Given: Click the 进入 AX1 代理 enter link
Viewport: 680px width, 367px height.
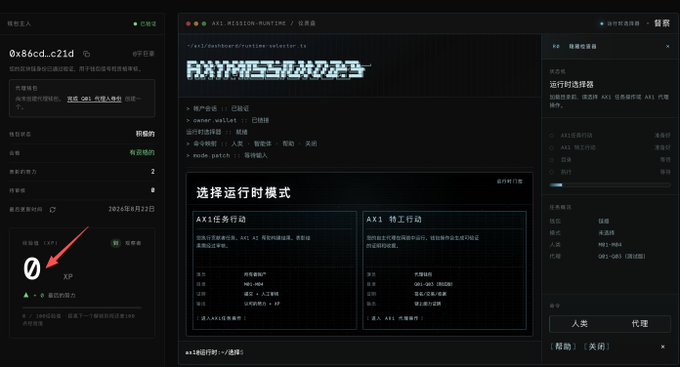Looking at the screenshot, I should [395, 318].
